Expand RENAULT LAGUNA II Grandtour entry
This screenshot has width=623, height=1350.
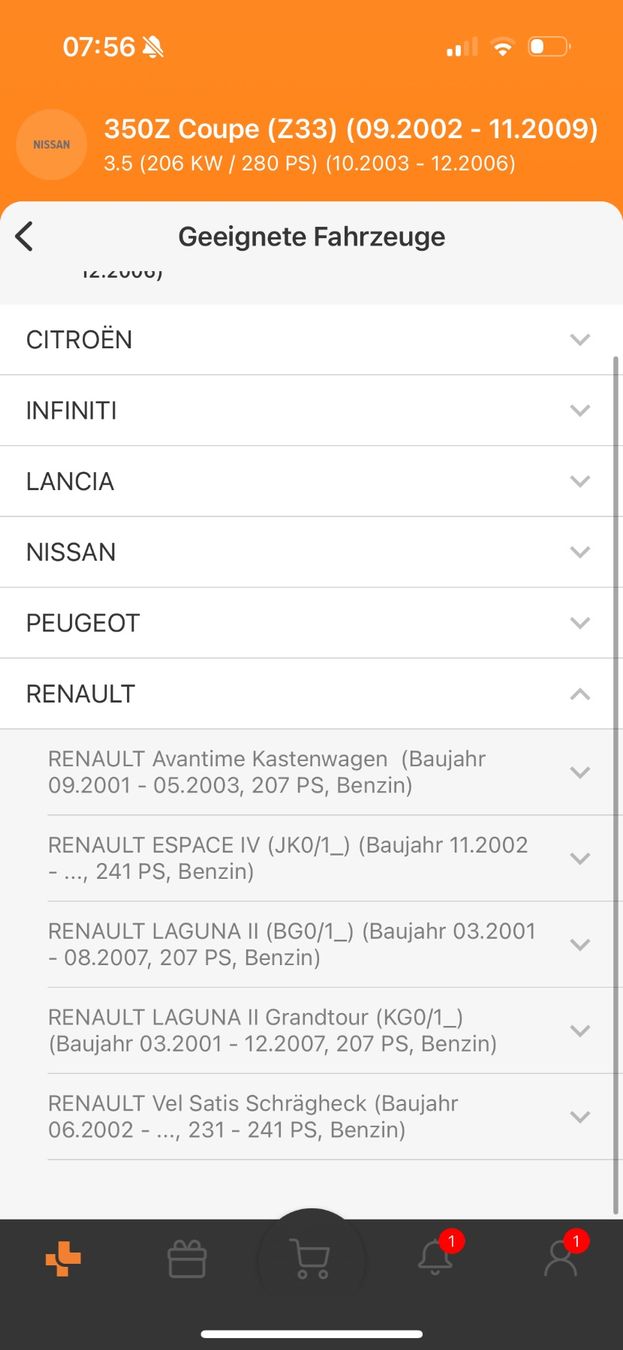click(580, 1031)
